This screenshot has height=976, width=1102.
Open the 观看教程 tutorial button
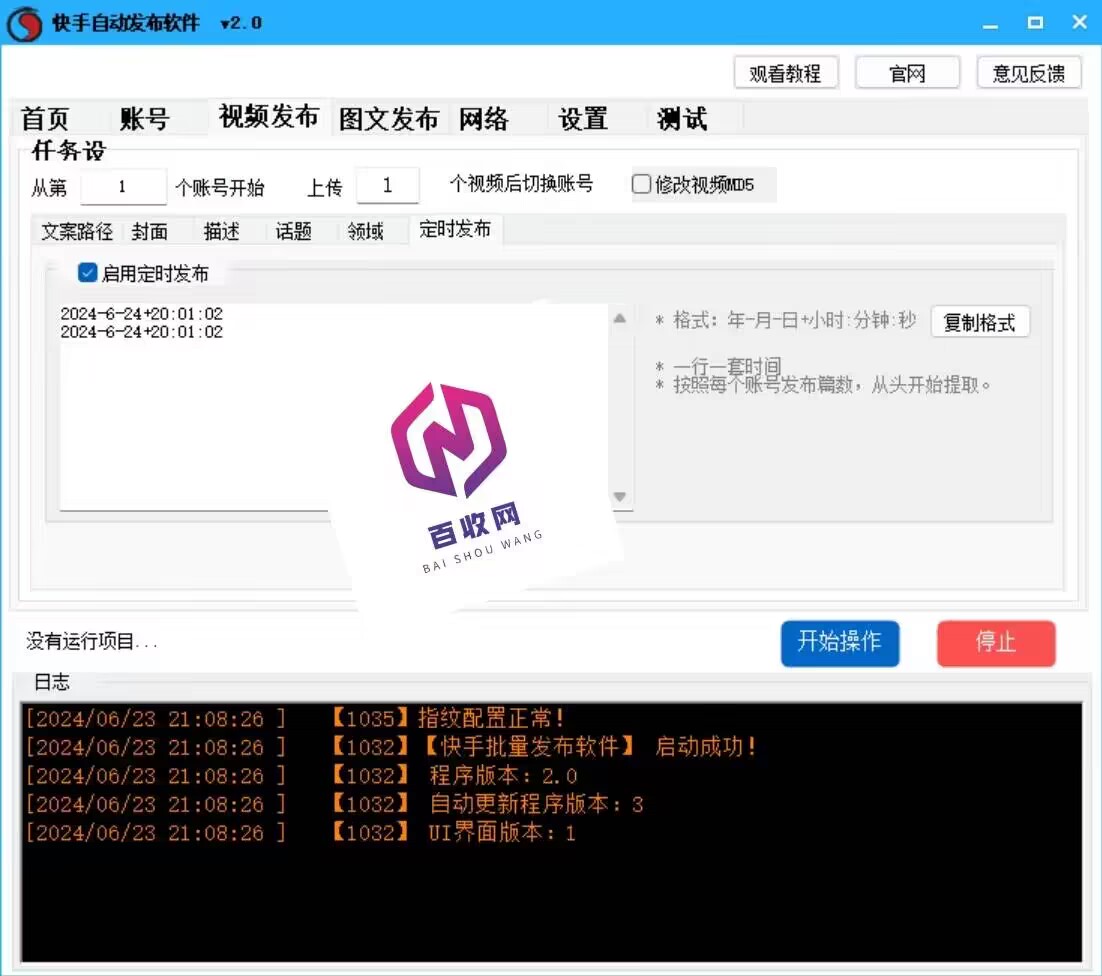[x=786, y=73]
